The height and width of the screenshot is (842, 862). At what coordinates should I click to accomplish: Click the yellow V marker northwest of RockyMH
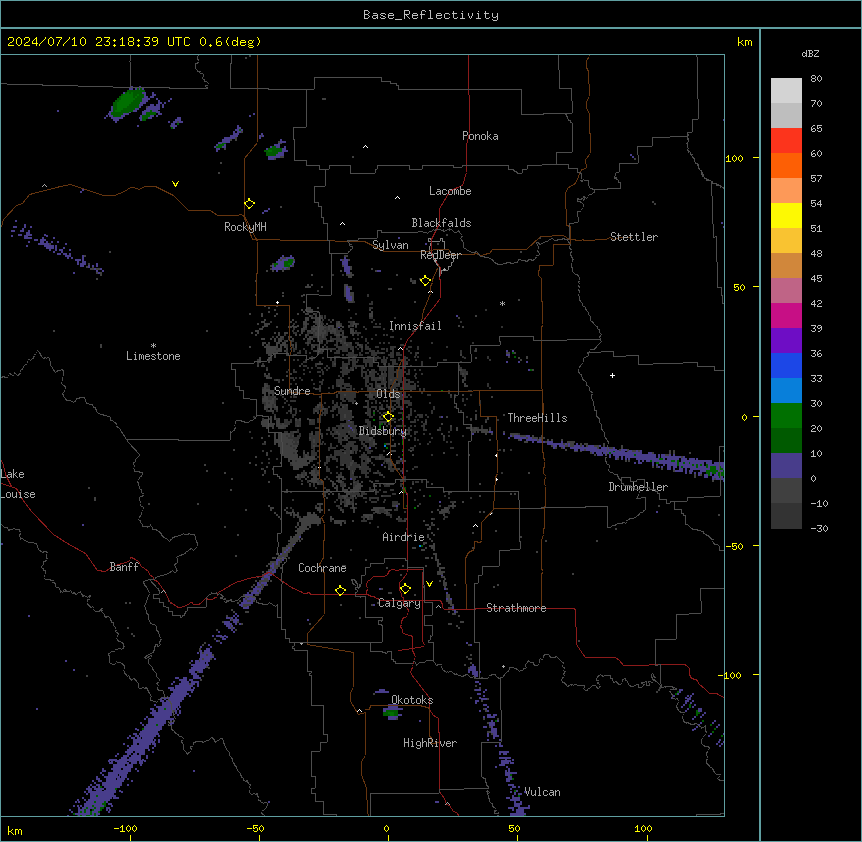click(x=175, y=184)
